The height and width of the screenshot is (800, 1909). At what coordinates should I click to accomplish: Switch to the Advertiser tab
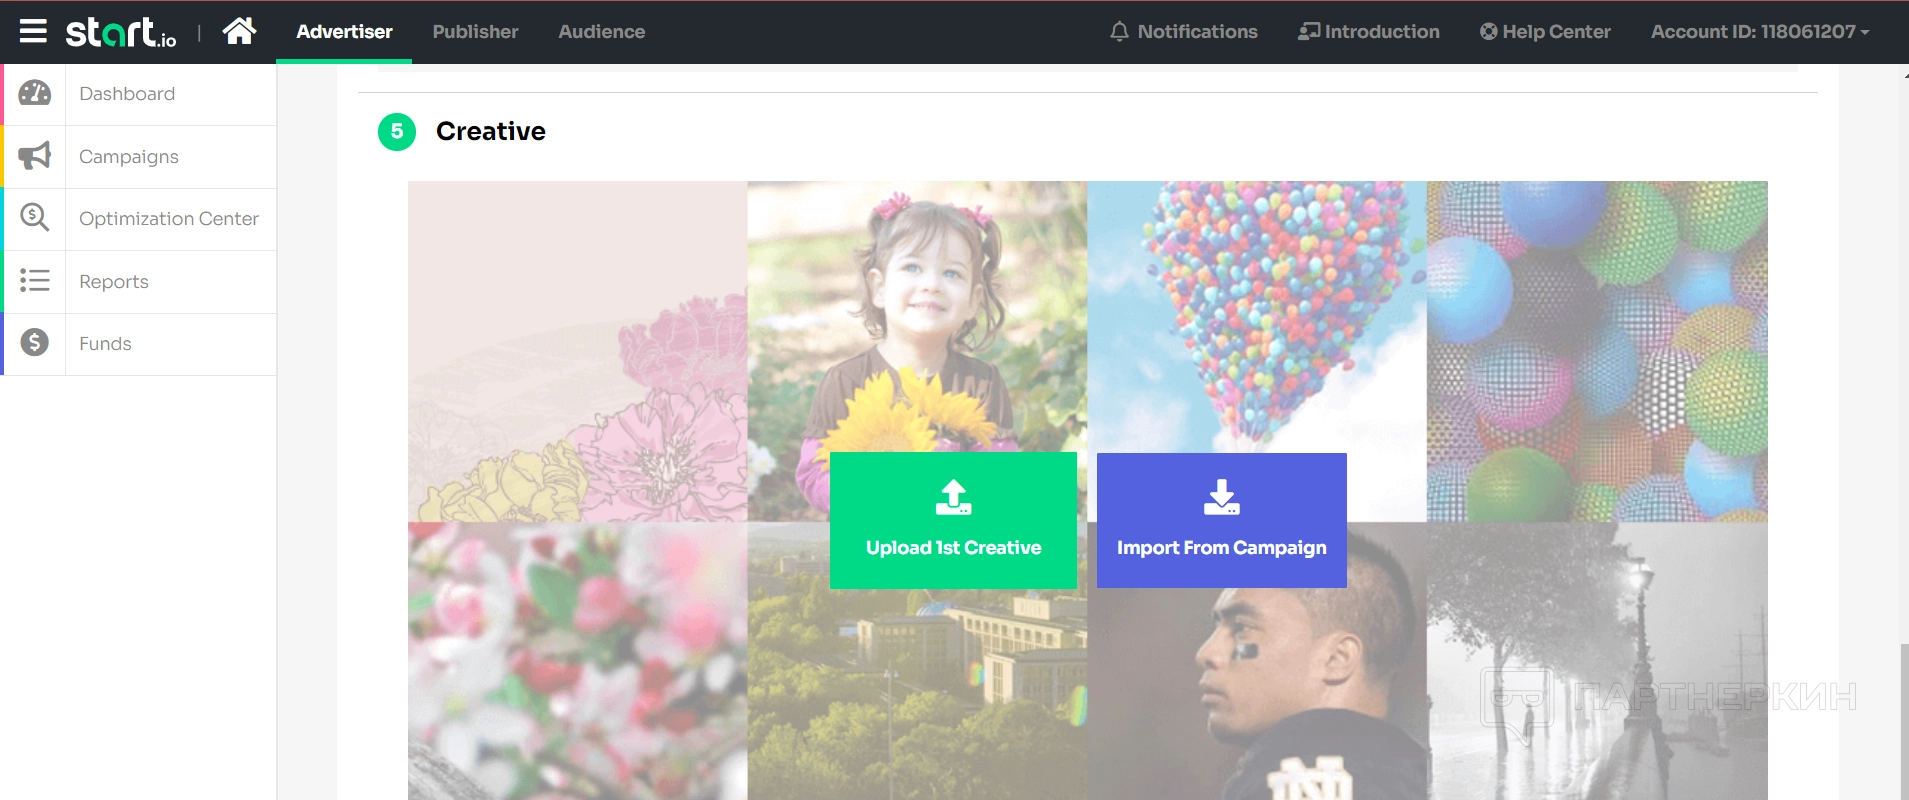(x=344, y=32)
